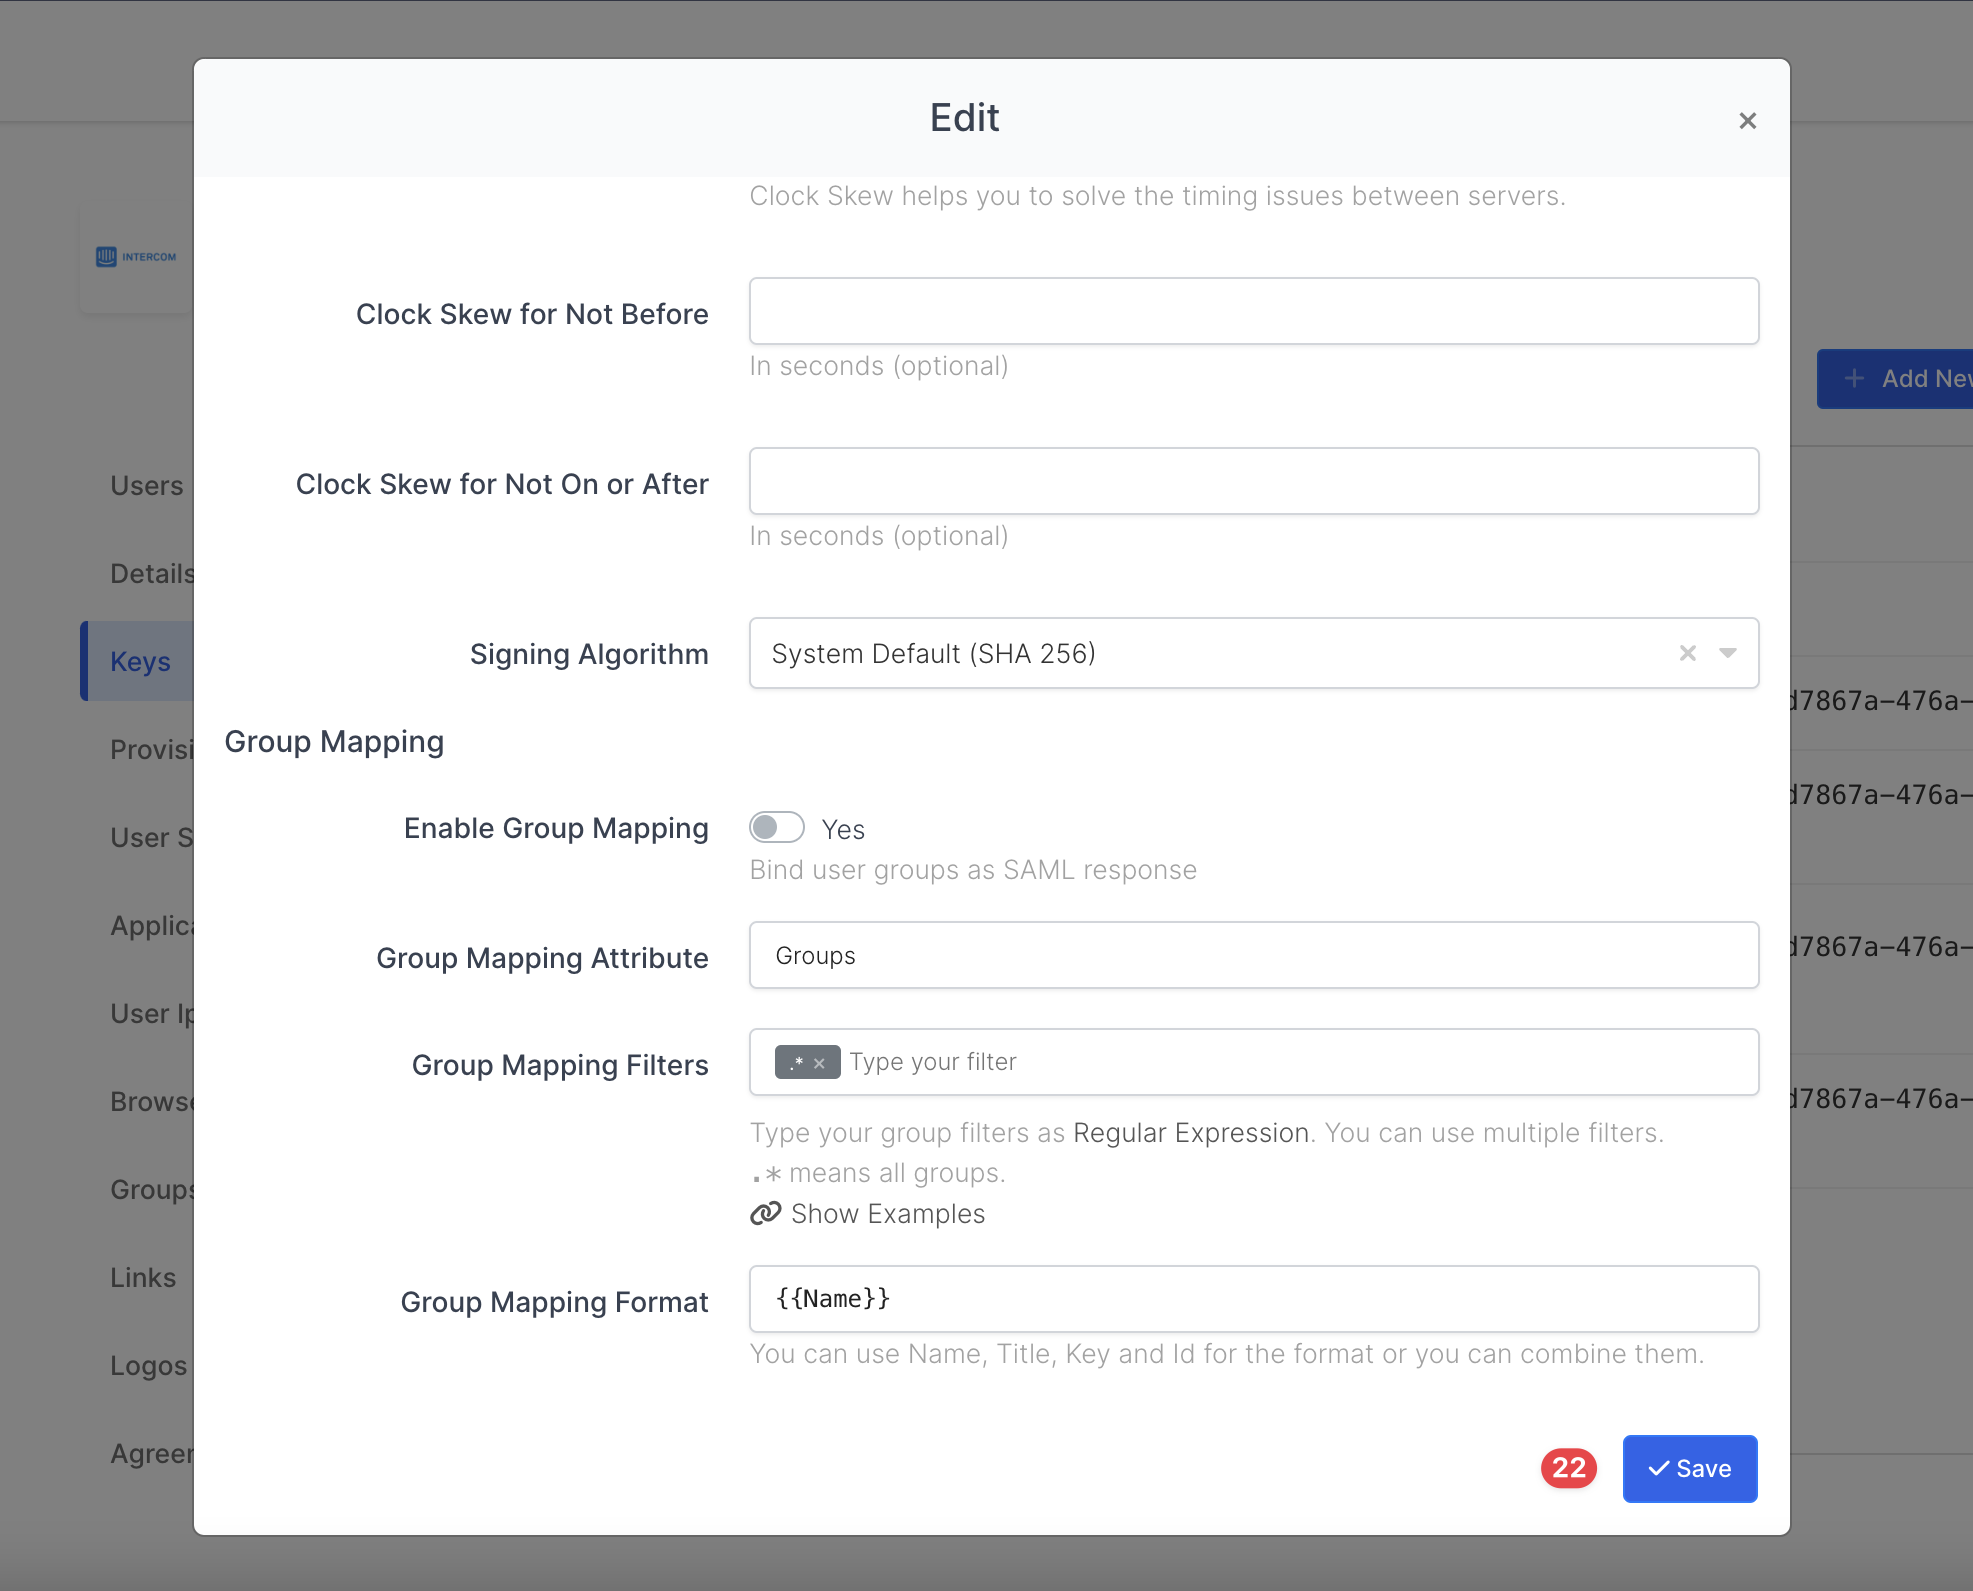
Task: Open the Users sidebar tab
Action: point(146,486)
